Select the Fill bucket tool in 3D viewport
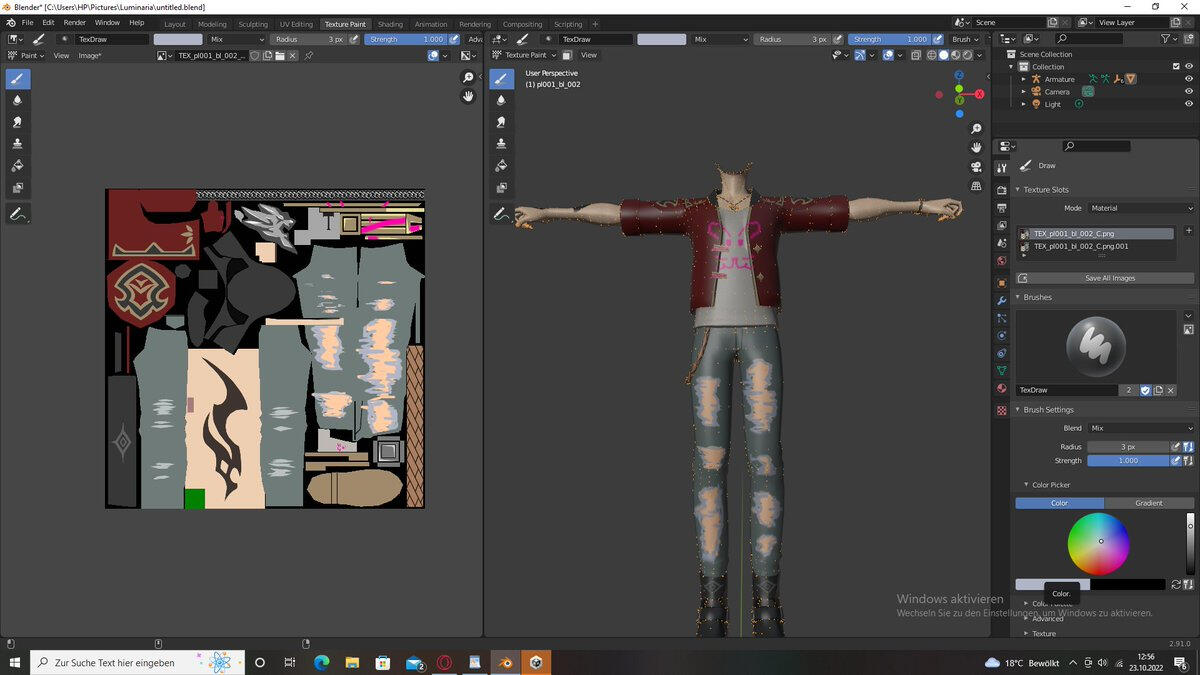The width and height of the screenshot is (1200, 675). [502, 165]
